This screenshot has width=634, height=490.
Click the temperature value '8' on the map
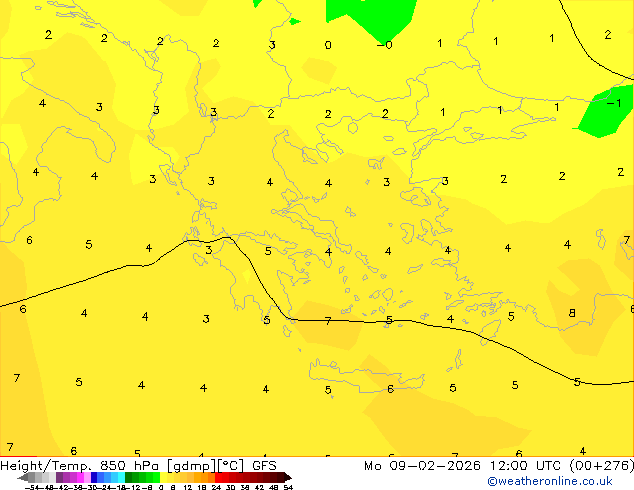tap(572, 313)
